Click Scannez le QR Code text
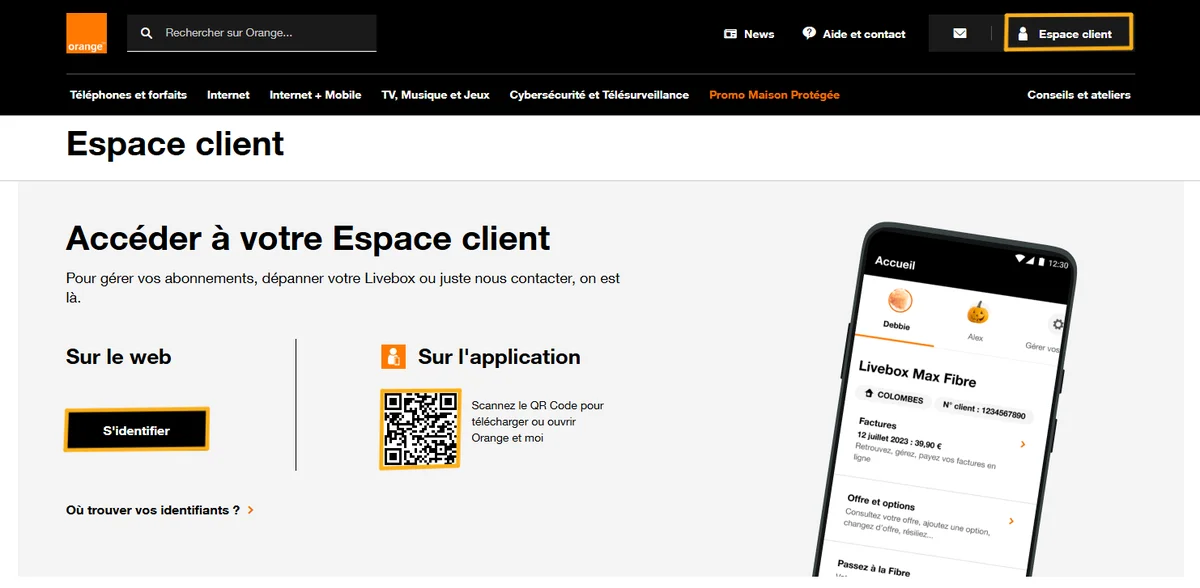The height and width of the screenshot is (588, 1200). [538, 422]
